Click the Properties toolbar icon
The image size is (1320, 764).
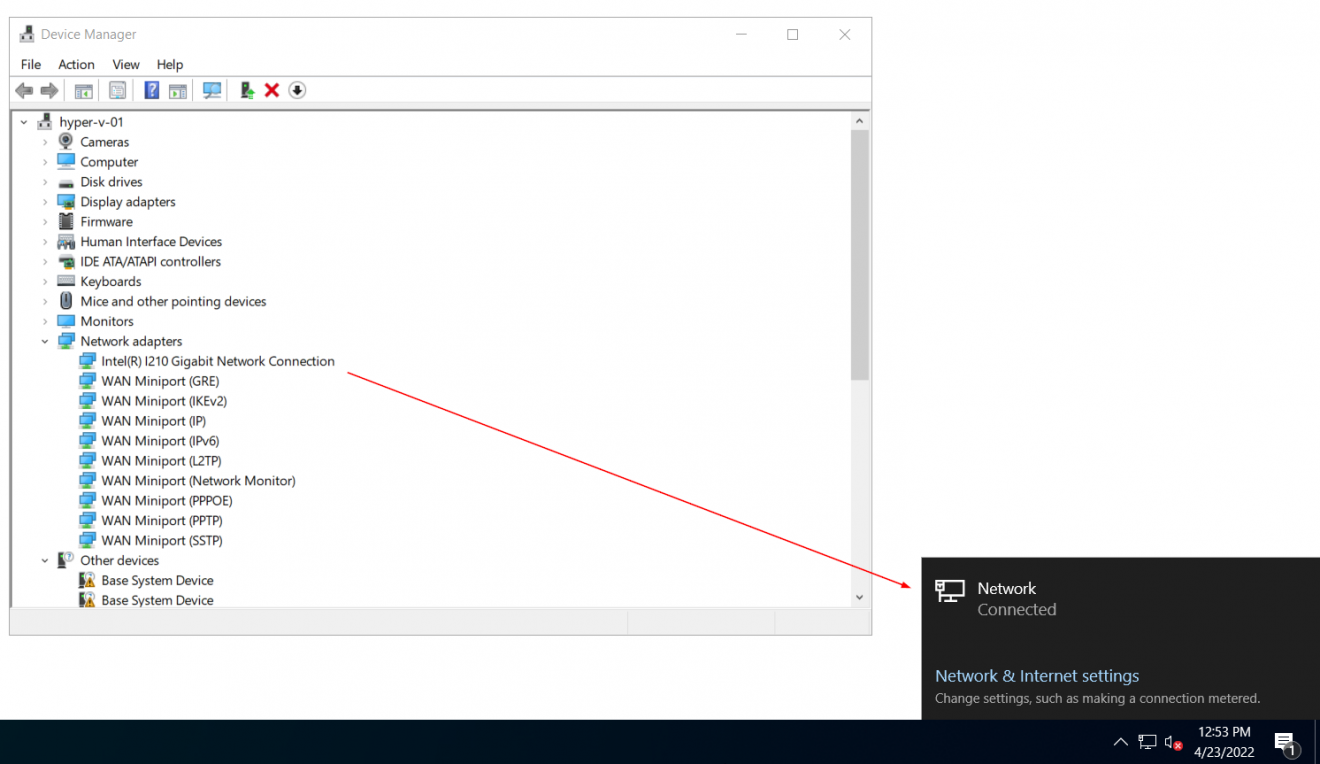[x=117, y=90]
